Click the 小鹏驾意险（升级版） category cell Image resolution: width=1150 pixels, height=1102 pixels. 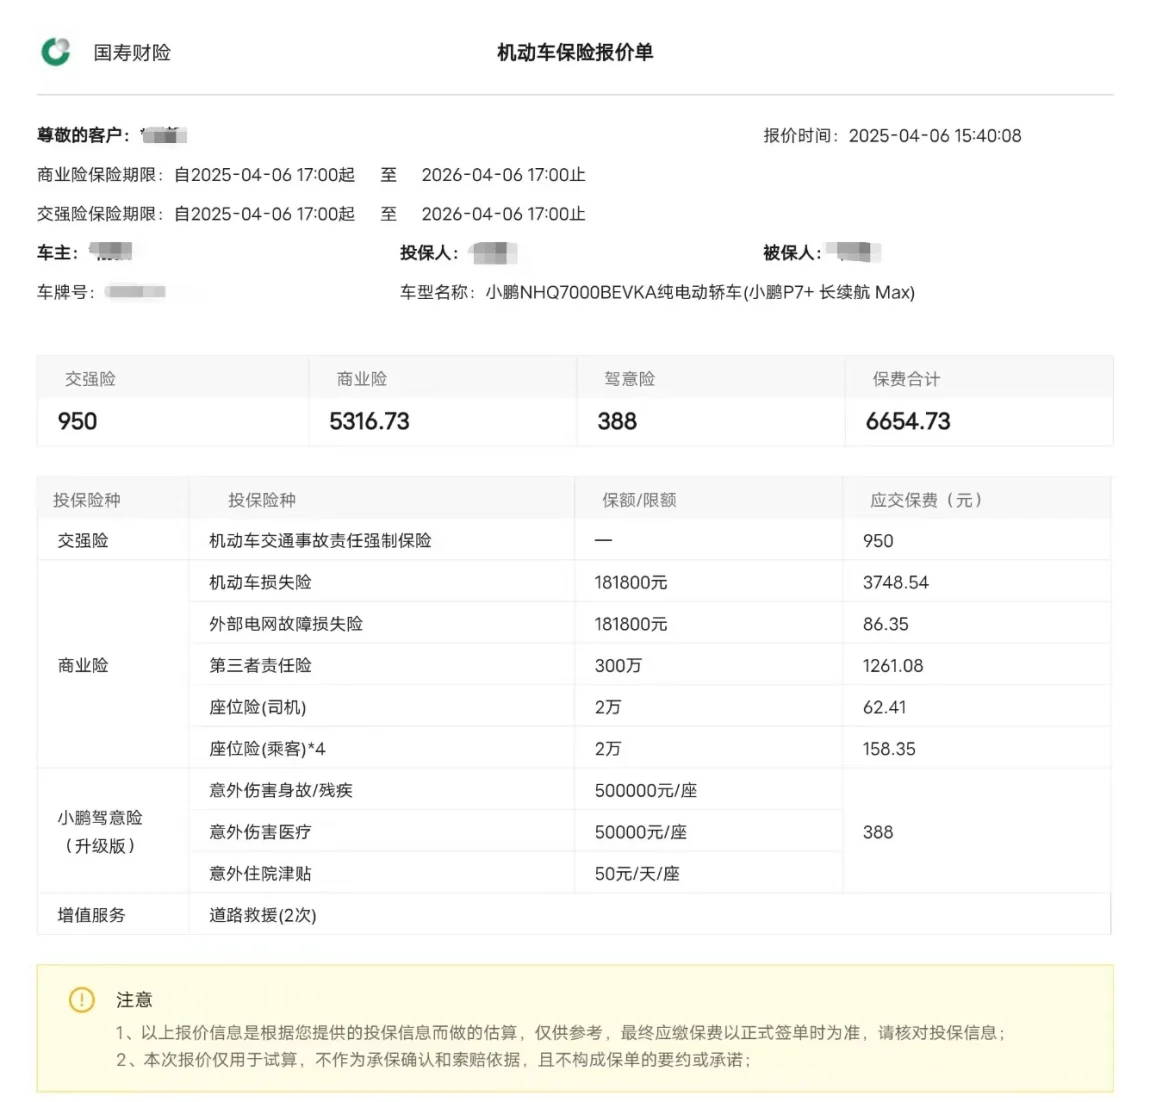point(100,831)
